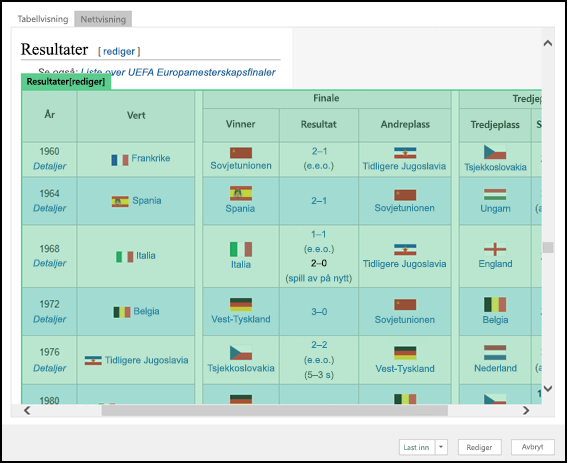567x463 pixels.
Task: Click the 2–1 (e.e.o.) result for 1960
Action: pyautogui.click(x=319, y=158)
